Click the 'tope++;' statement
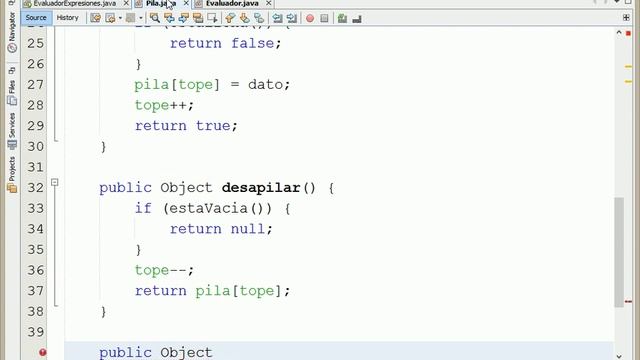The width and height of the screenshot is (640, 360). (164, 105)
